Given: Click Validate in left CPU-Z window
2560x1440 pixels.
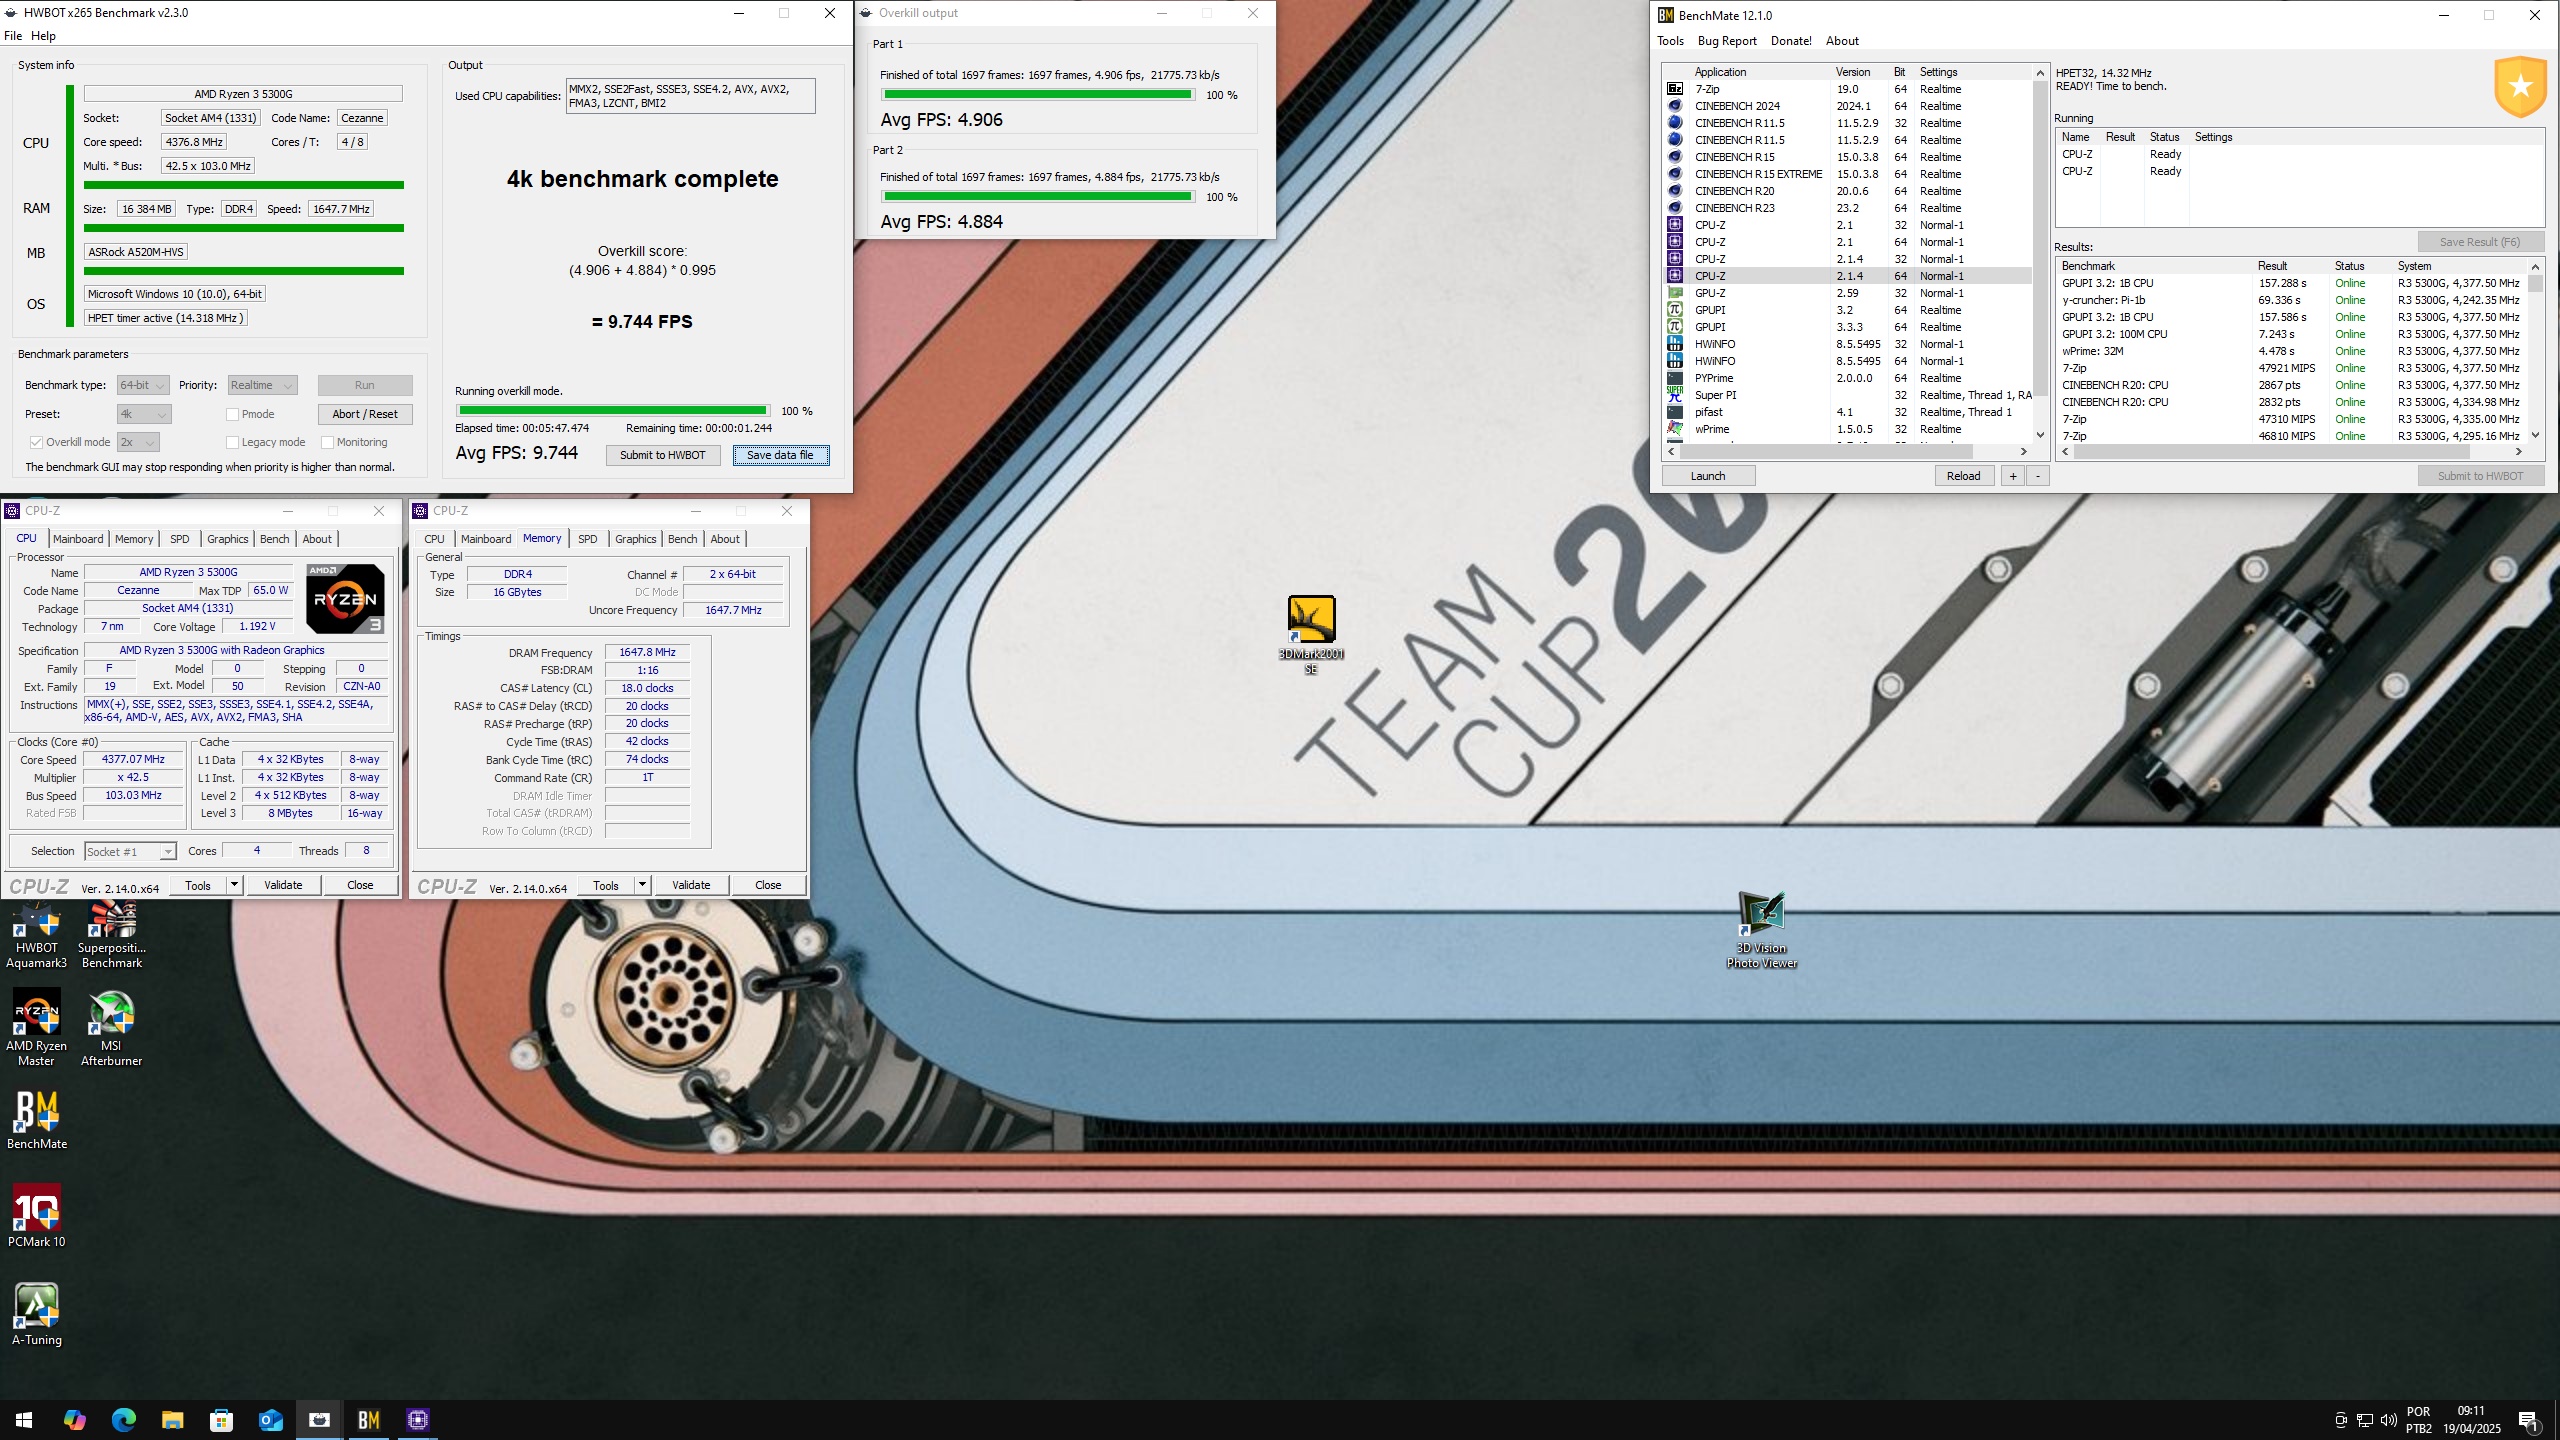Looking at the screenshot, I should coord(283,885).
